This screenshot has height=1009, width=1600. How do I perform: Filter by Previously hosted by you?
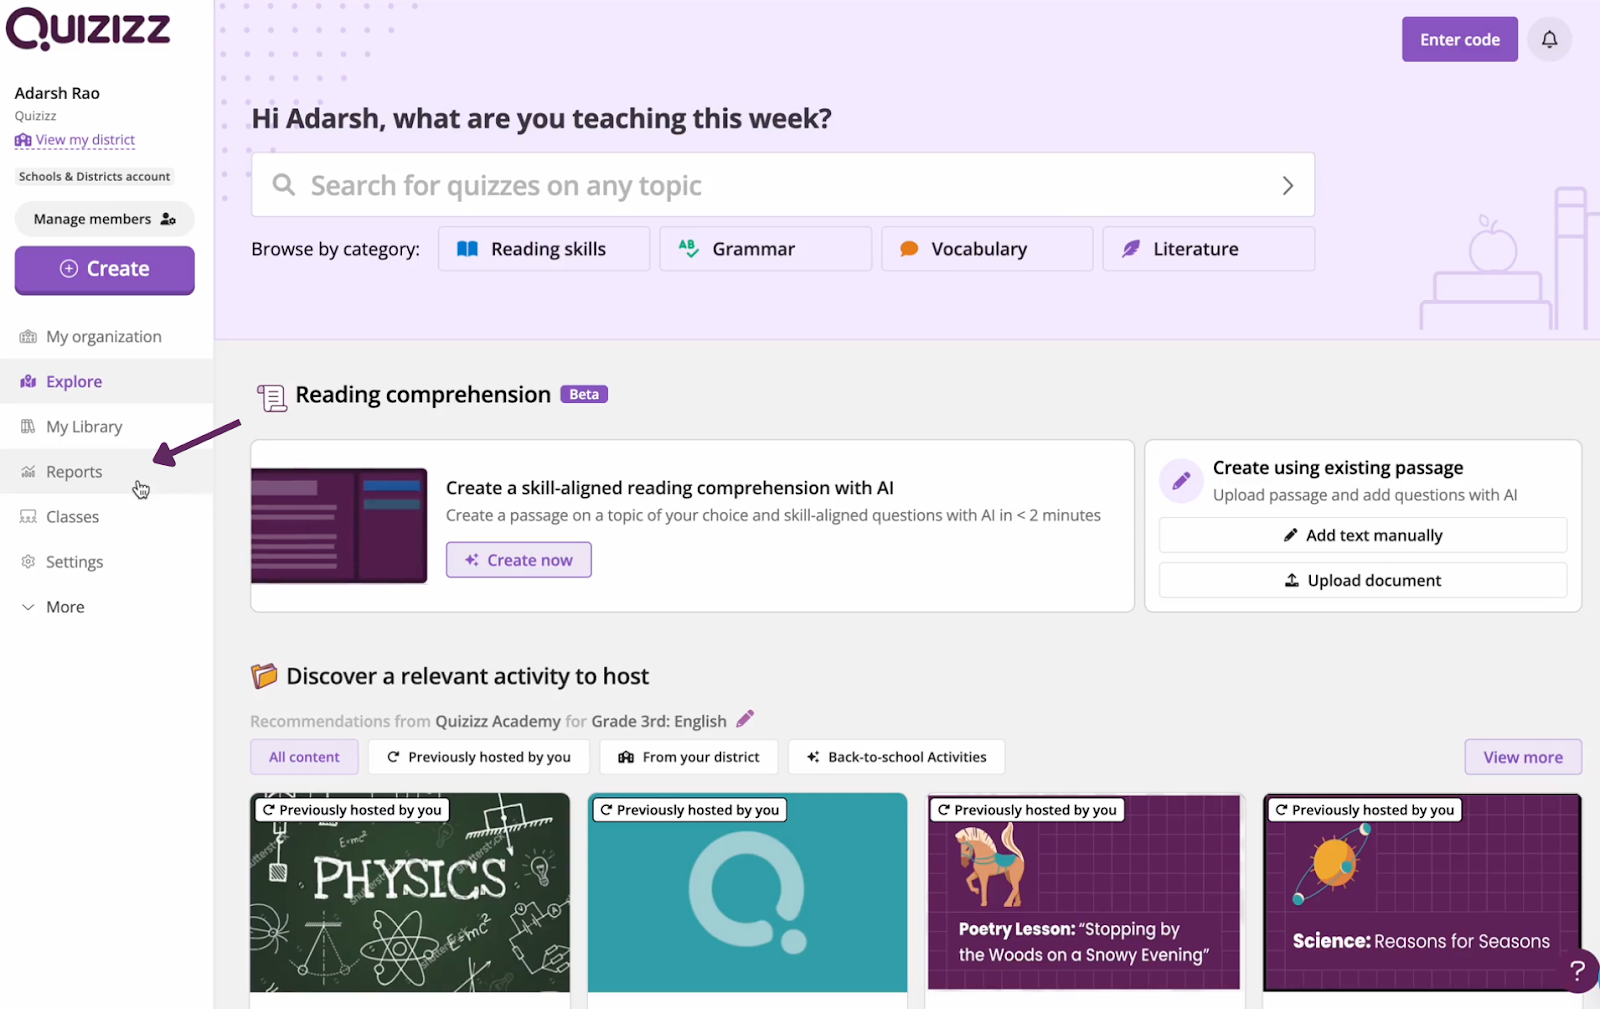tap(479, 757)
